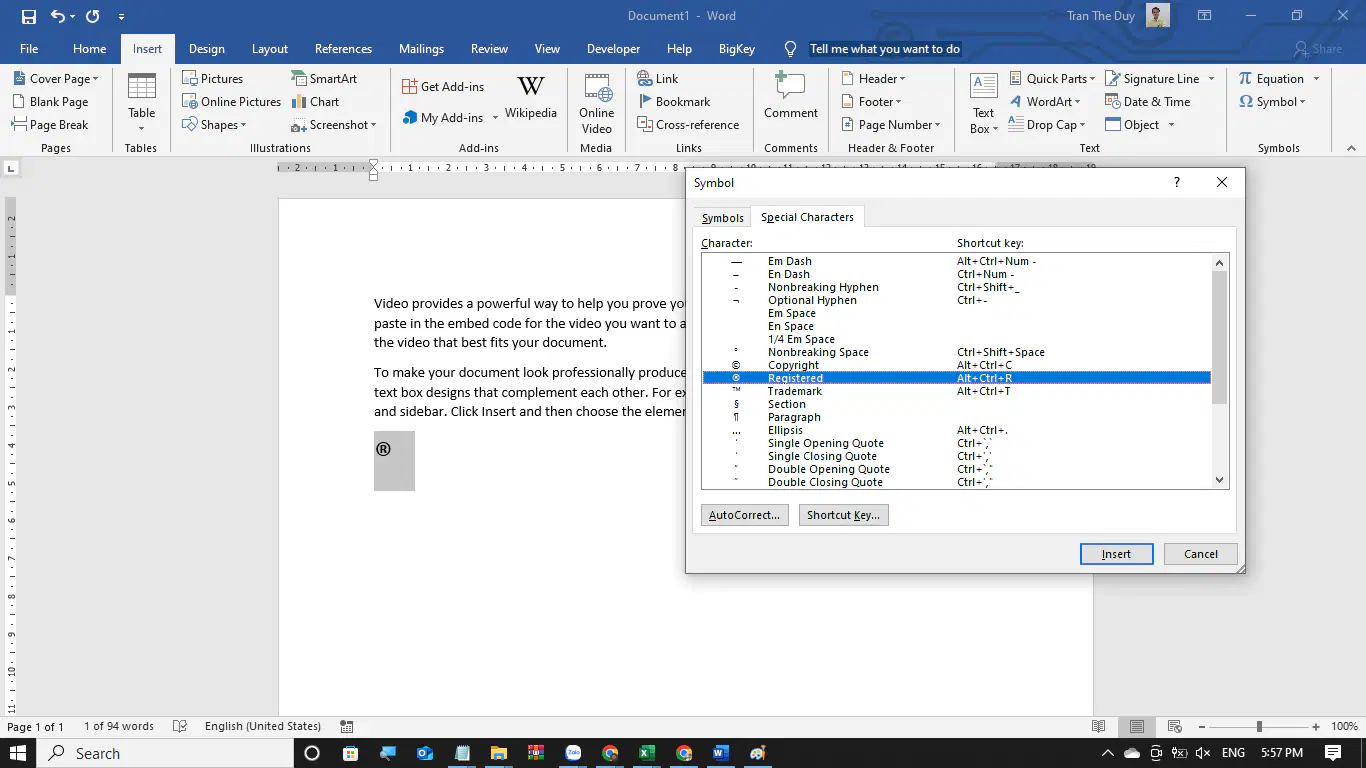
Task: Expand the Header dropdown
Action: [x=872, y=79]
